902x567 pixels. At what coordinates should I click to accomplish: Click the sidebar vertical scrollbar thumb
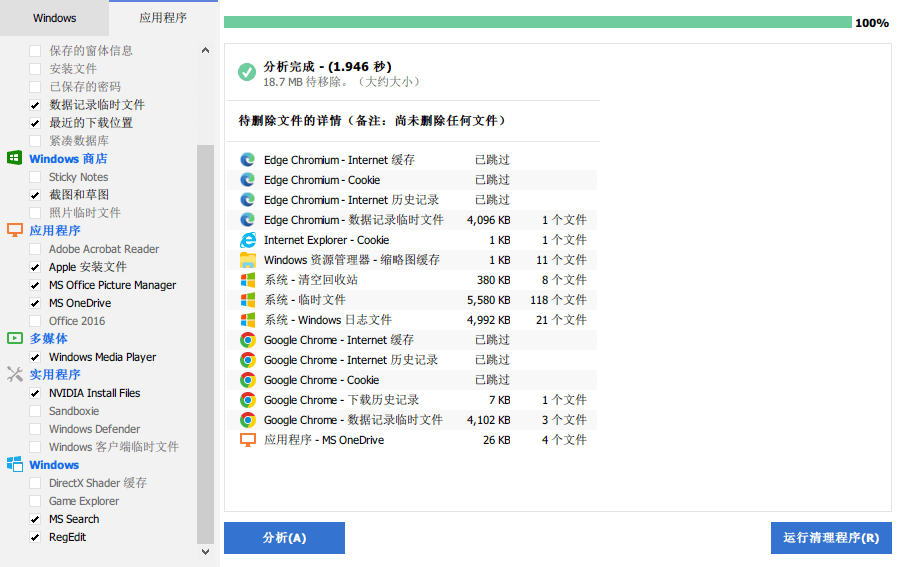point(205,344)
